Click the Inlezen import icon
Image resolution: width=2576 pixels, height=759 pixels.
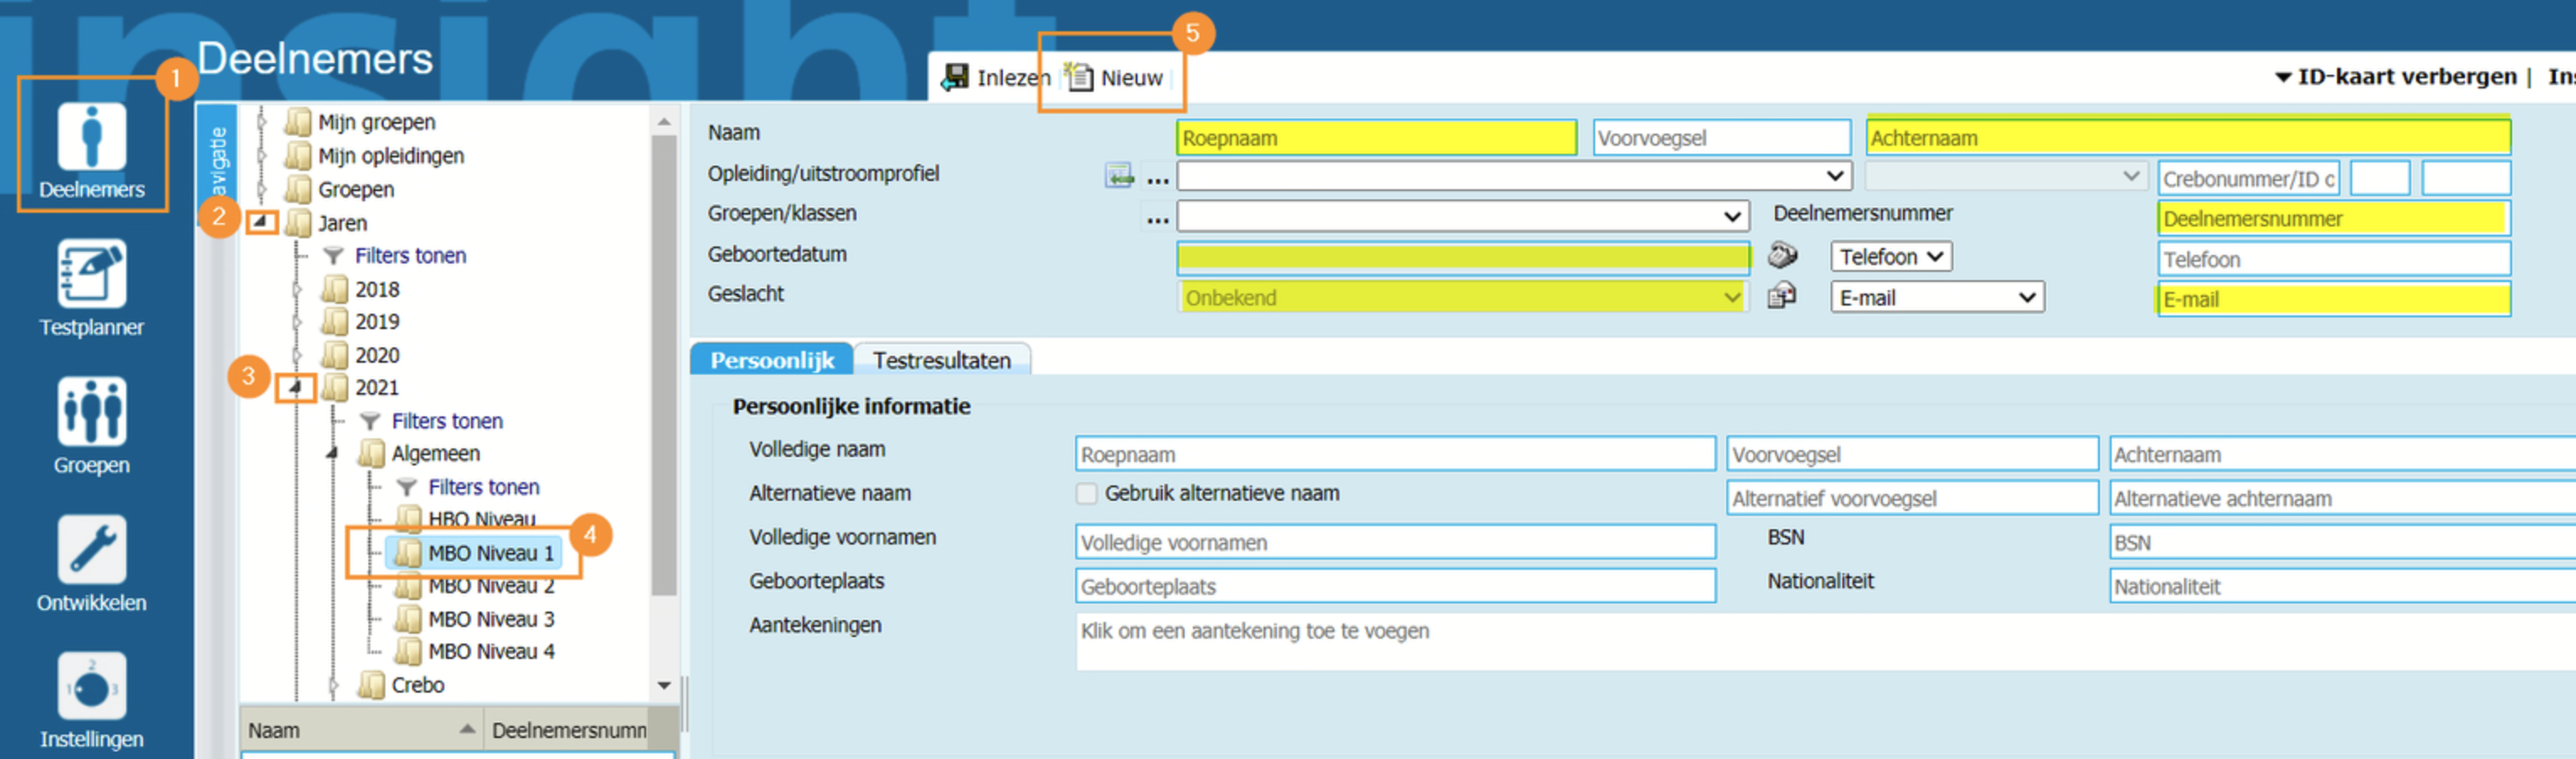point(956,77)
